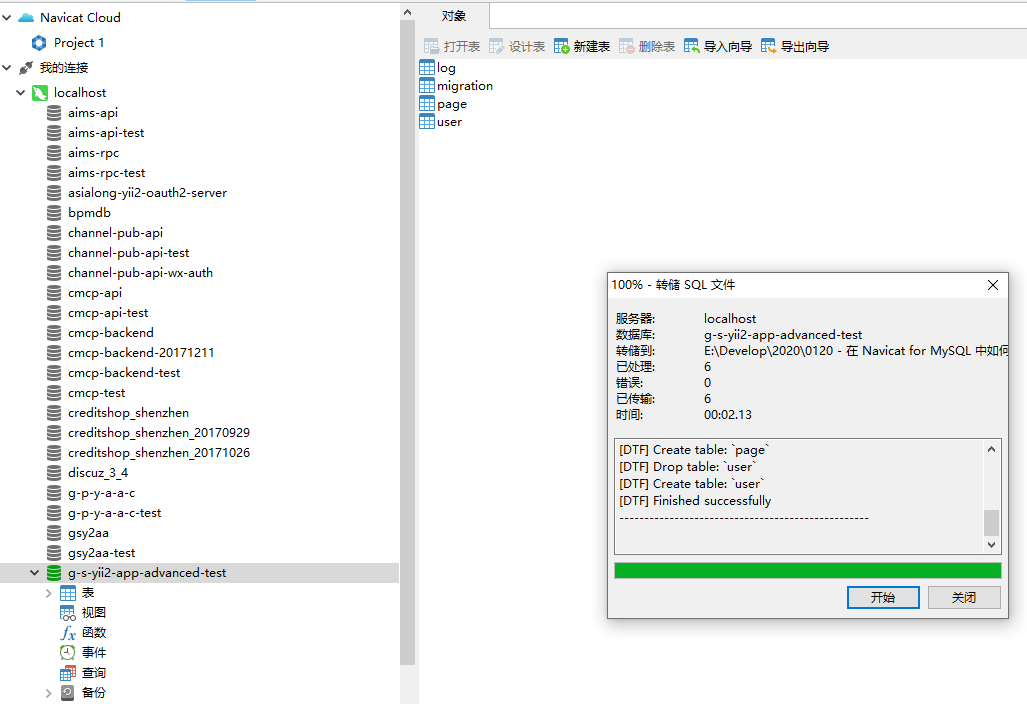Select the g-p-y-a-a-c database
The height and width of the screenshot is (704, 1027).
point(102,493)
